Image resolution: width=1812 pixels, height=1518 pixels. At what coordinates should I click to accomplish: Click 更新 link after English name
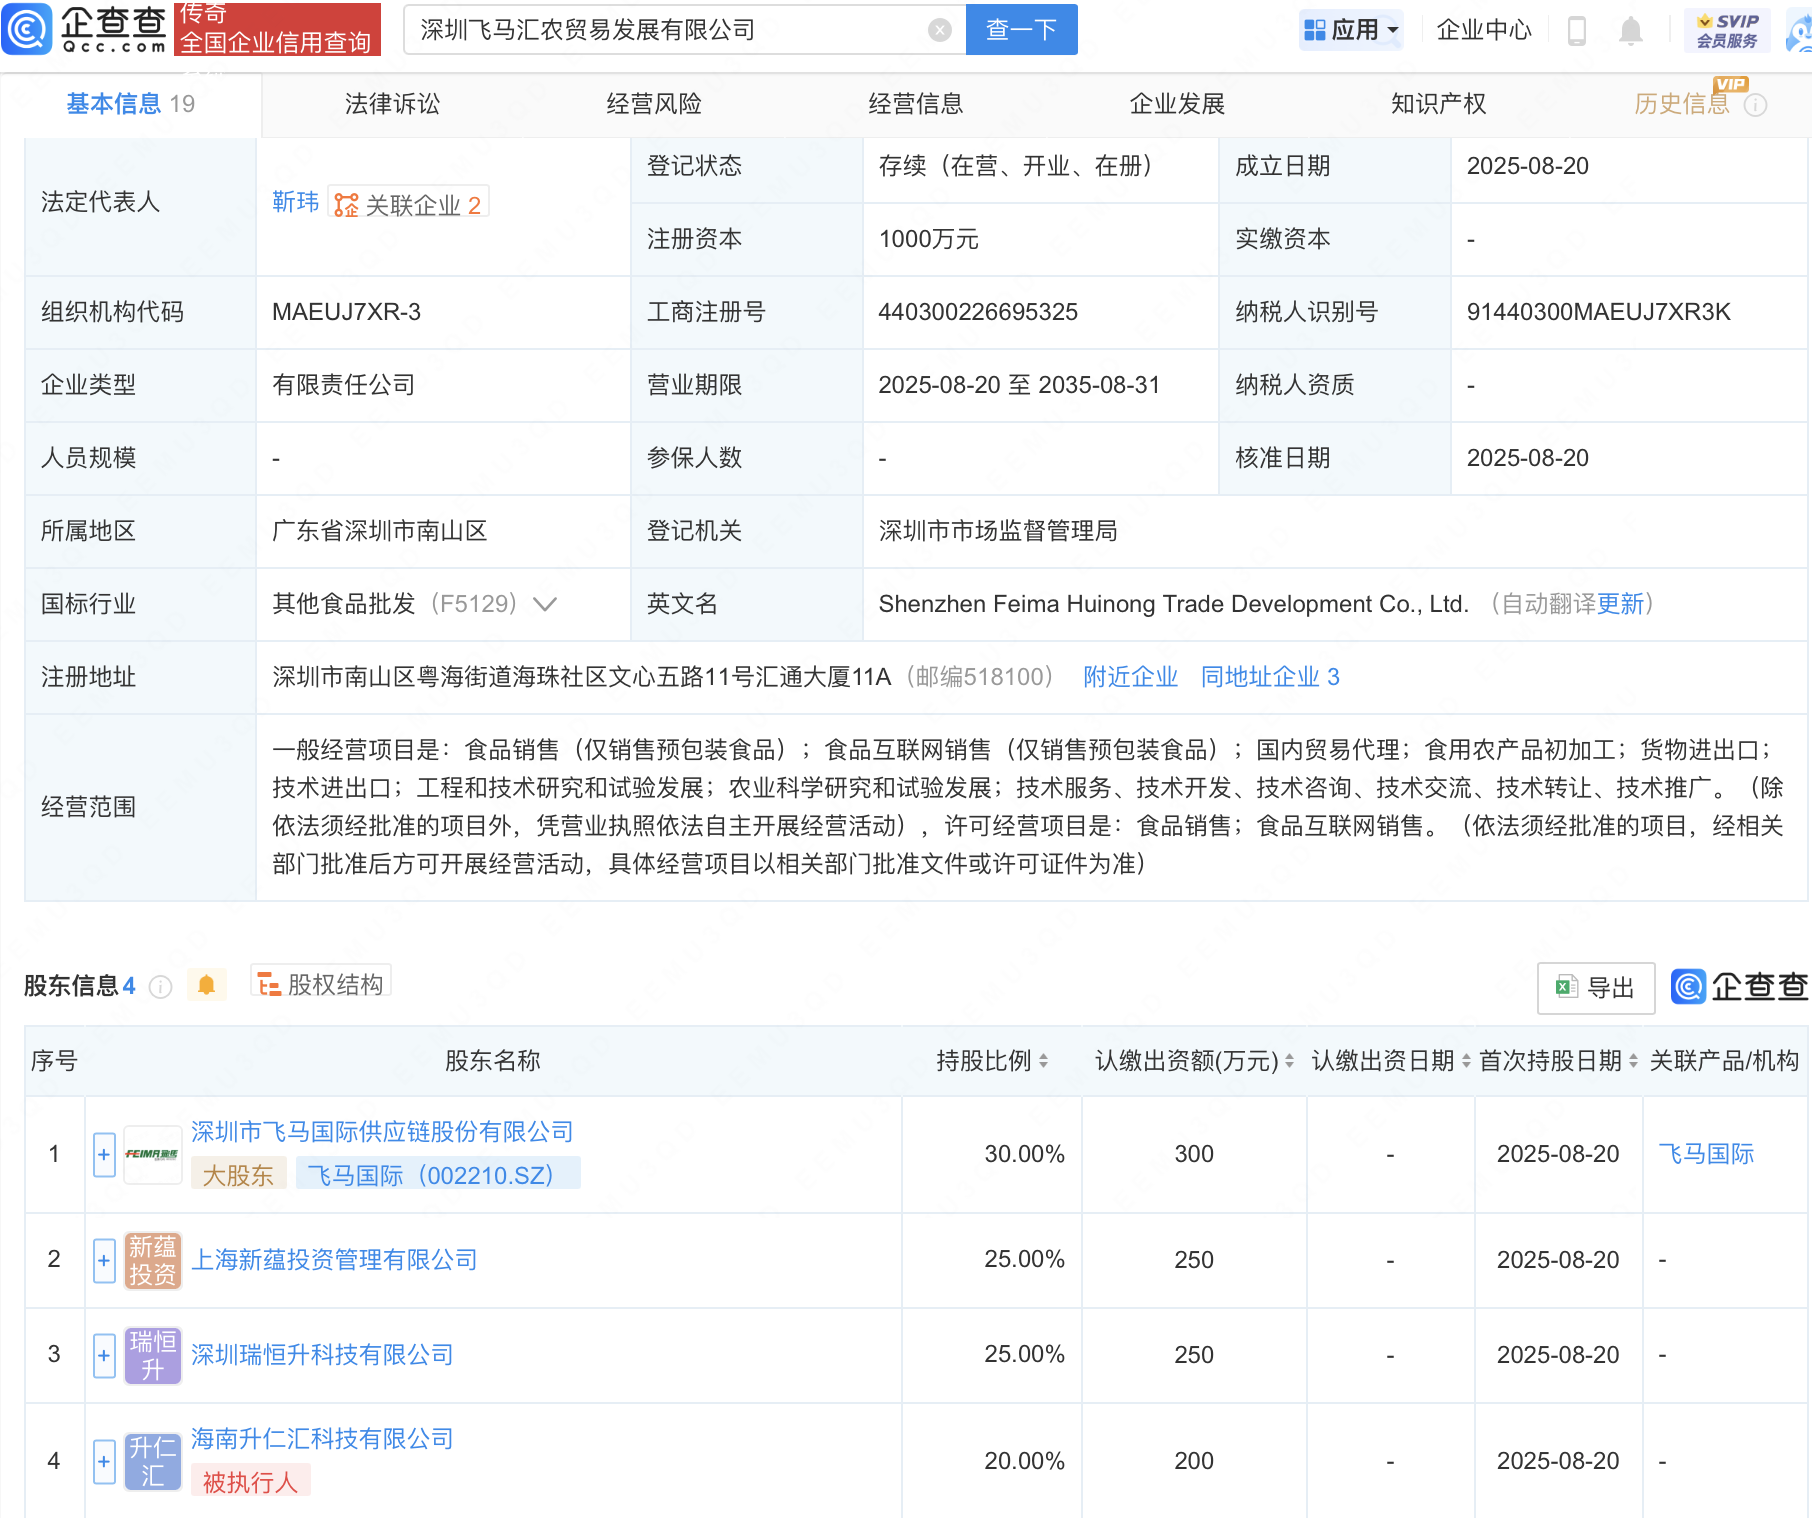(x=1620, y=604)
